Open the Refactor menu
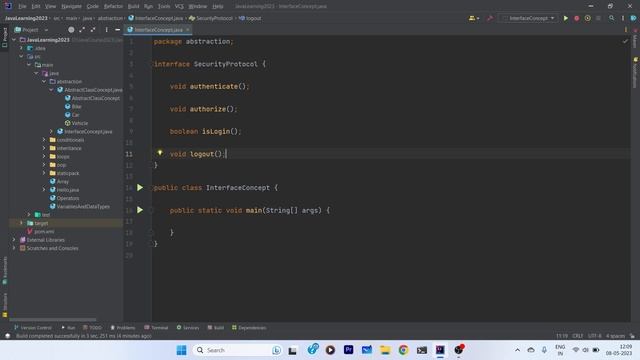 (113, 7)
